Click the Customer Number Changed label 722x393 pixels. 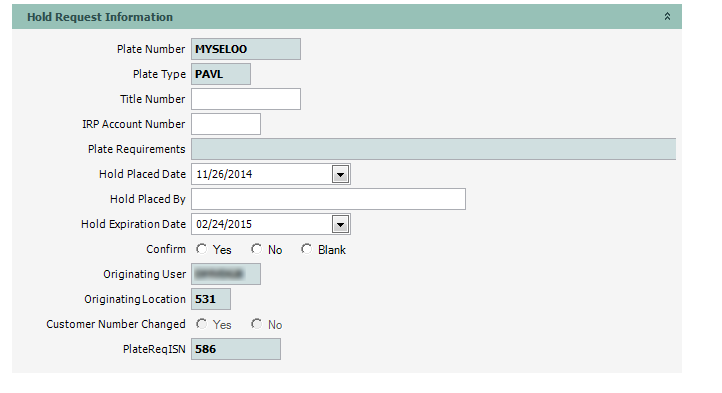click(x=116, y=324)
